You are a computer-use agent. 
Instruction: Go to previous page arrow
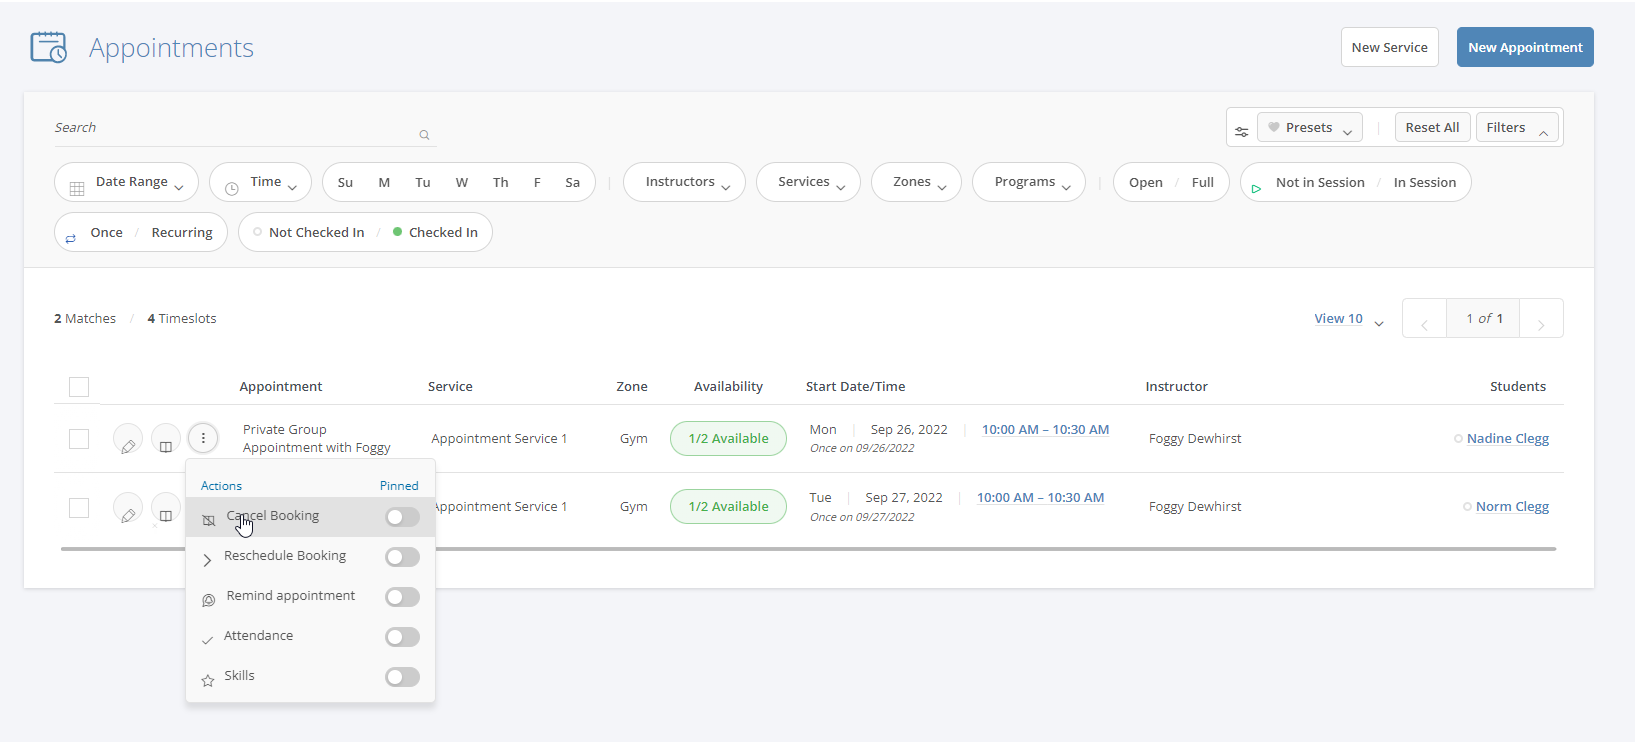(1424, 319)
